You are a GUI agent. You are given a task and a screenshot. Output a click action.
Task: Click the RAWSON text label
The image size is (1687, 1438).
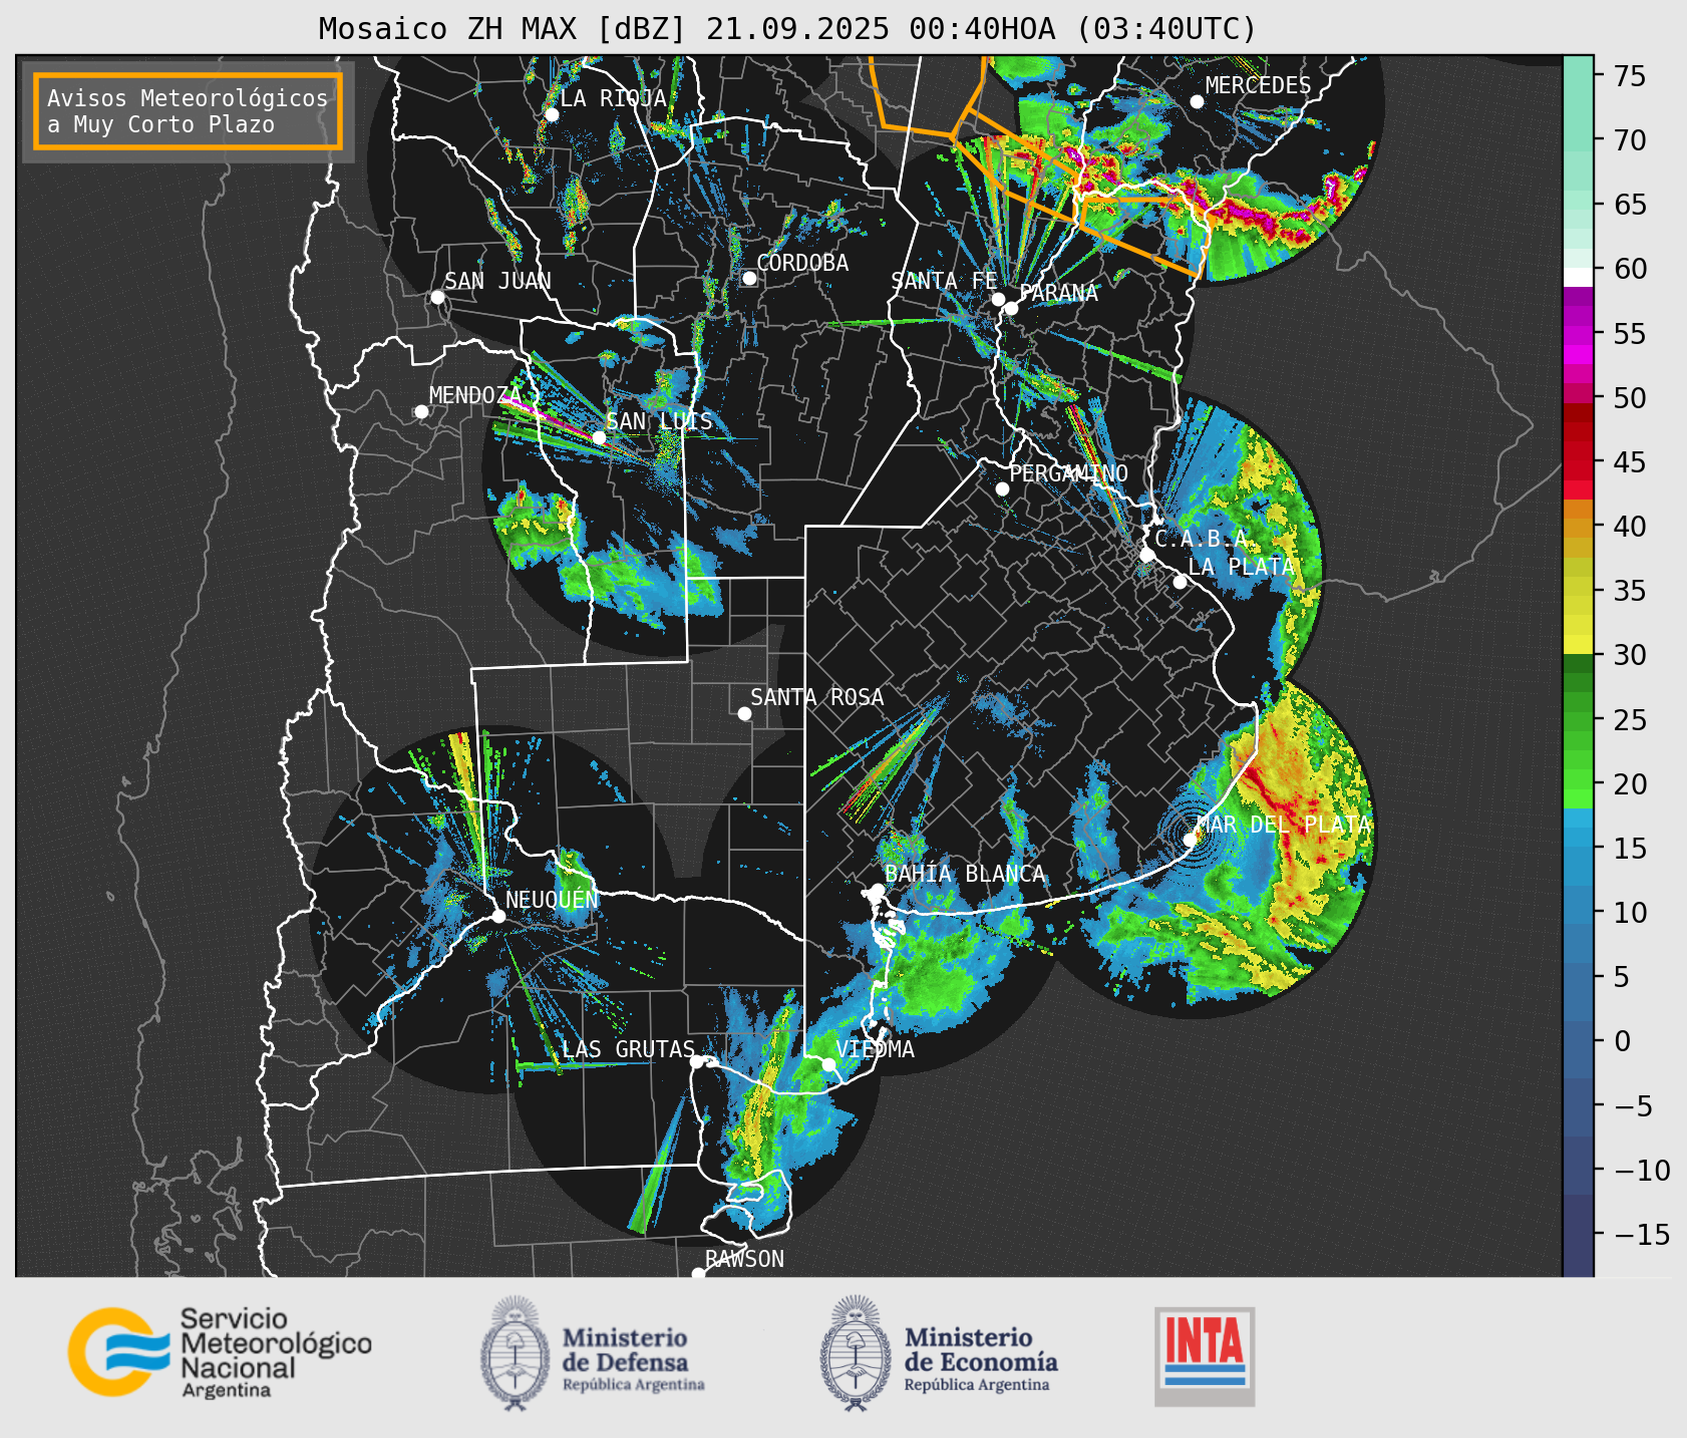(x=744, y=1259)
